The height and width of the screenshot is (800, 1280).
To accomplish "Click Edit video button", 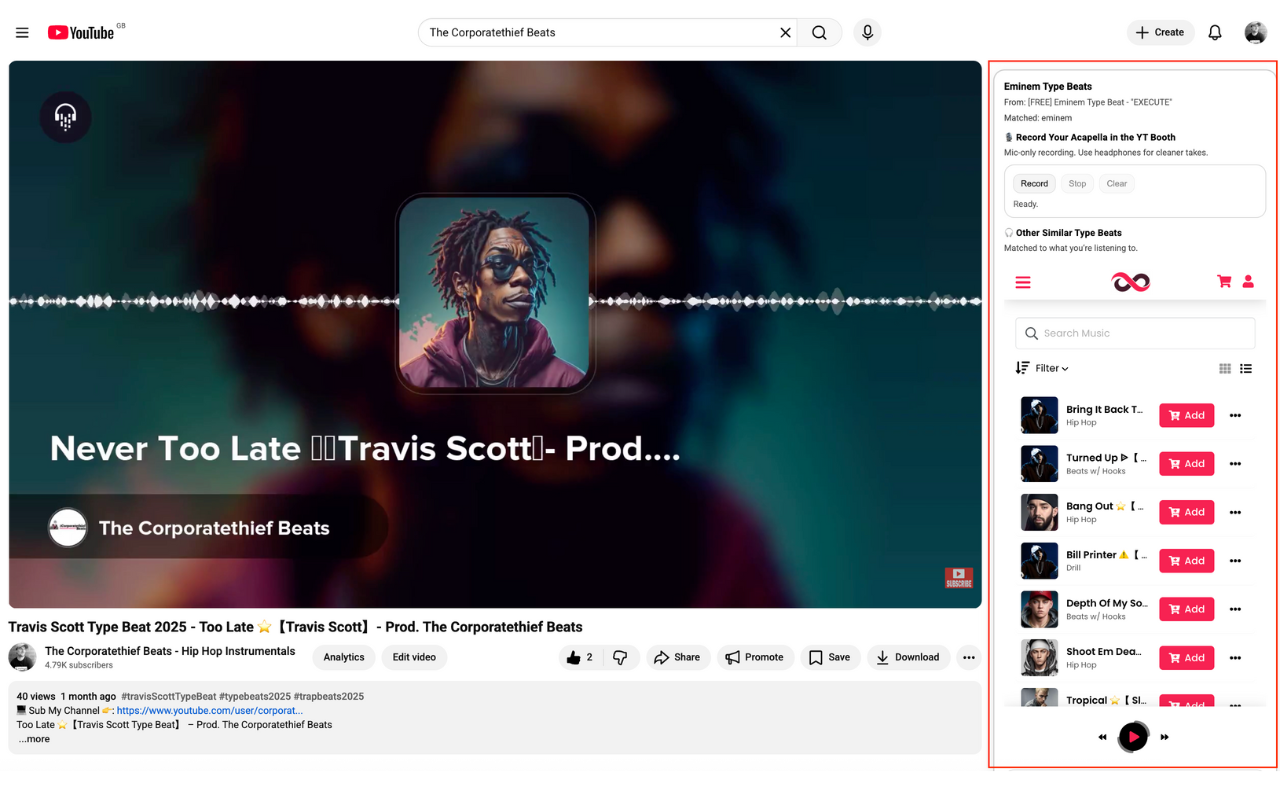I will pos(414,657).
